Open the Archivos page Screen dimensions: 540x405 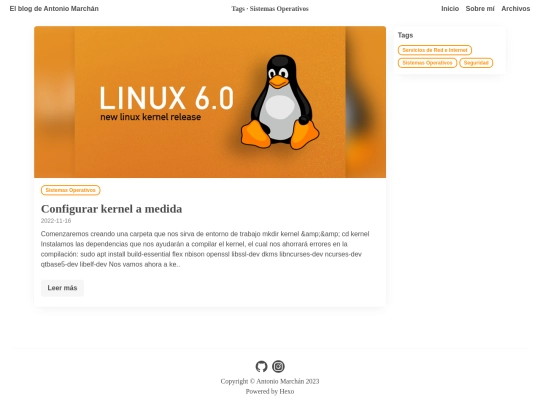point(515,9)
